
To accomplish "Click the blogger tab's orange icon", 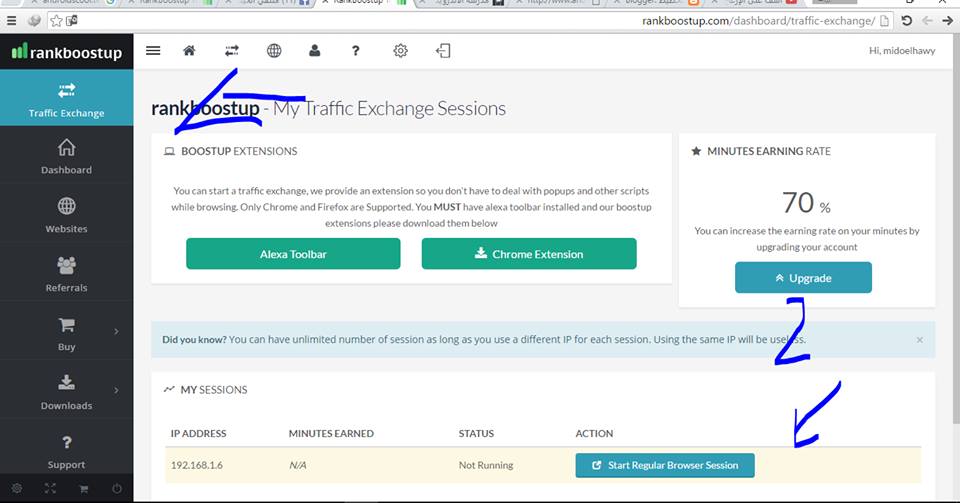I will 694,2.
